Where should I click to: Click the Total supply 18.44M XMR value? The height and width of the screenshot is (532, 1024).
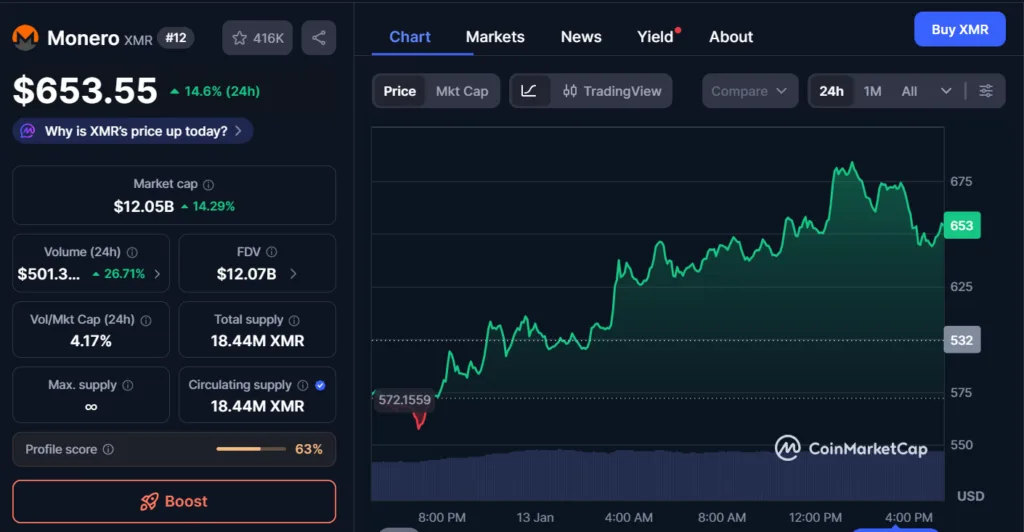coord(257,341)
